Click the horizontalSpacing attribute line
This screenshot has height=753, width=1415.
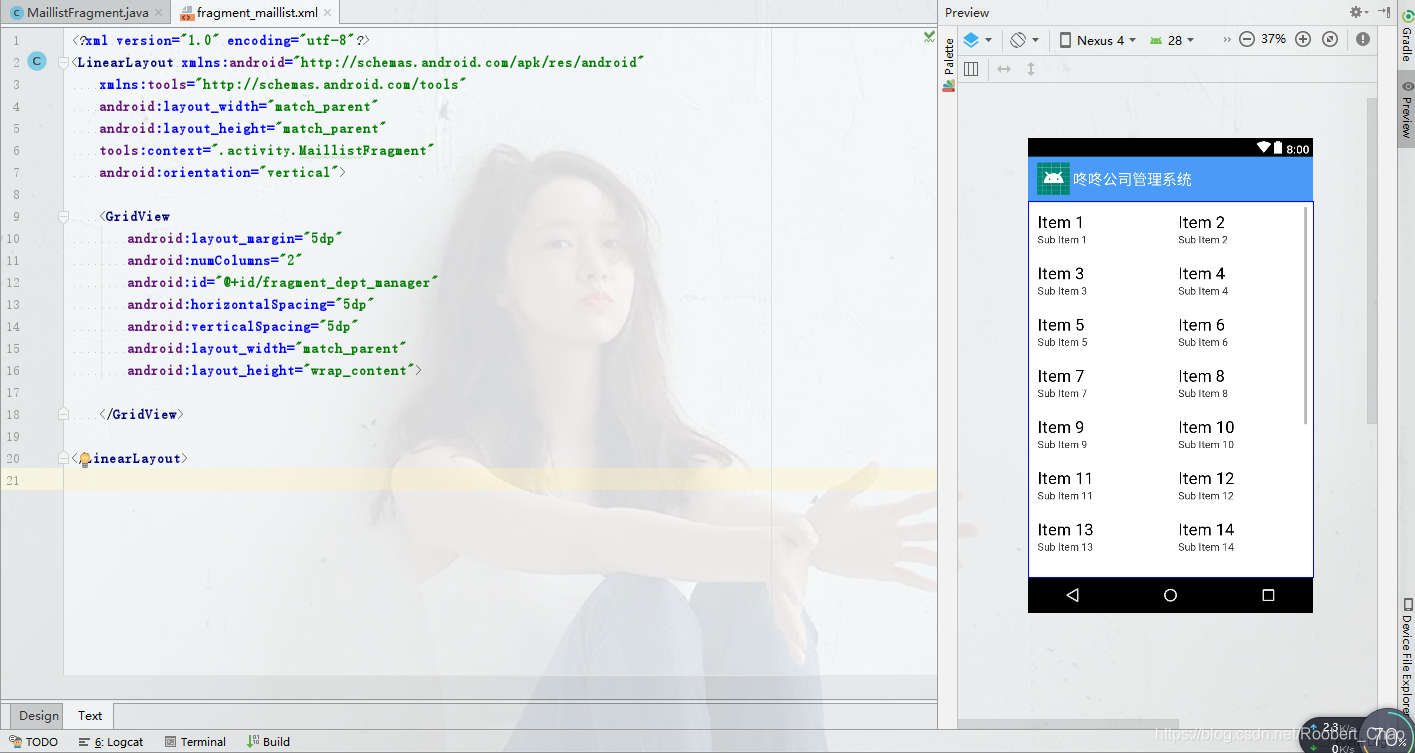pyautogui.click(x=251, y=304)
